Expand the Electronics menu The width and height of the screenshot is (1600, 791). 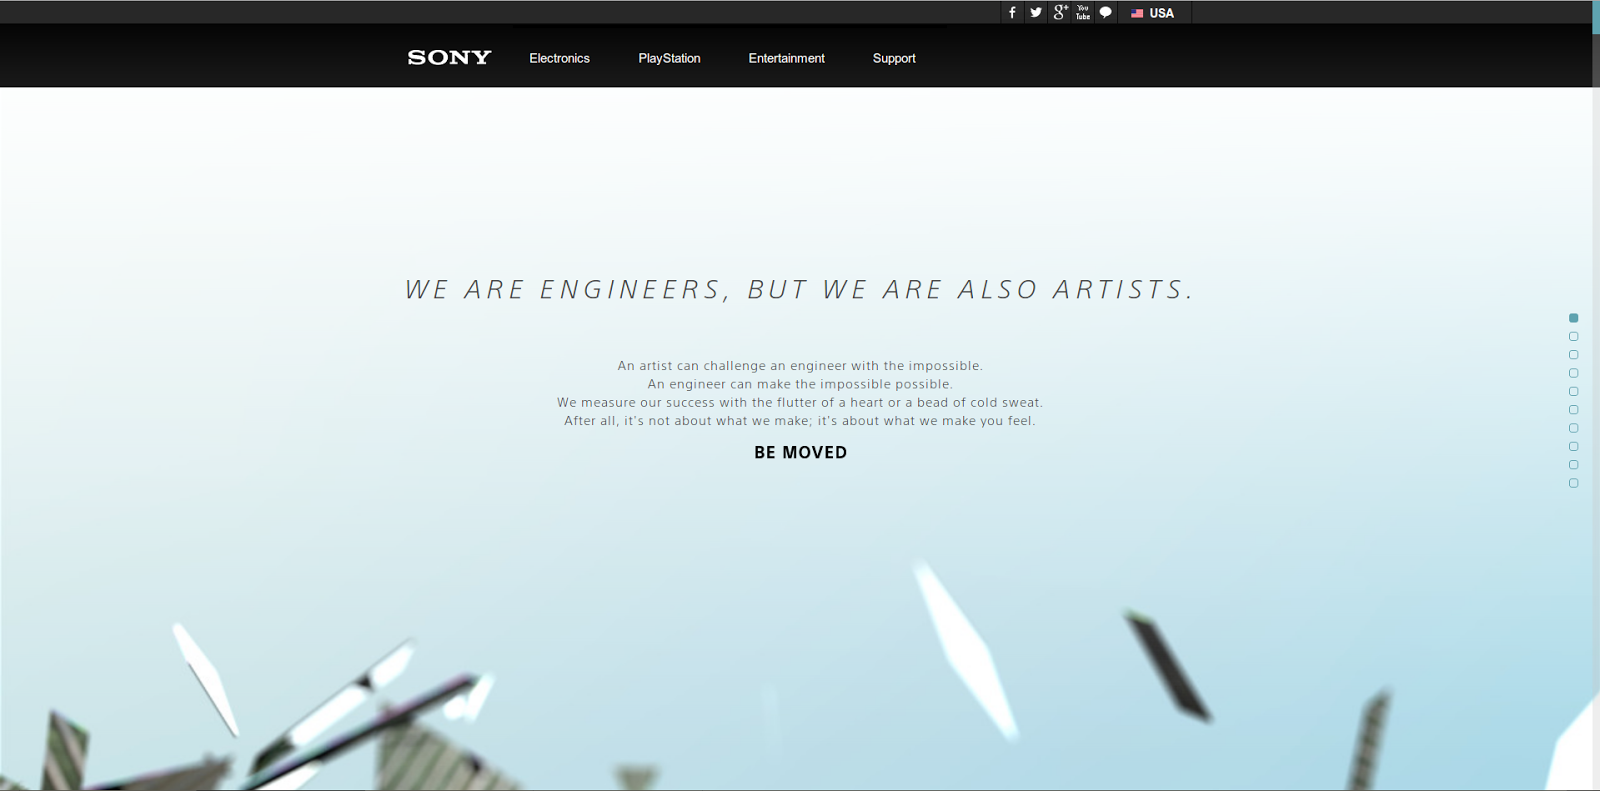(x=559, y=58)
